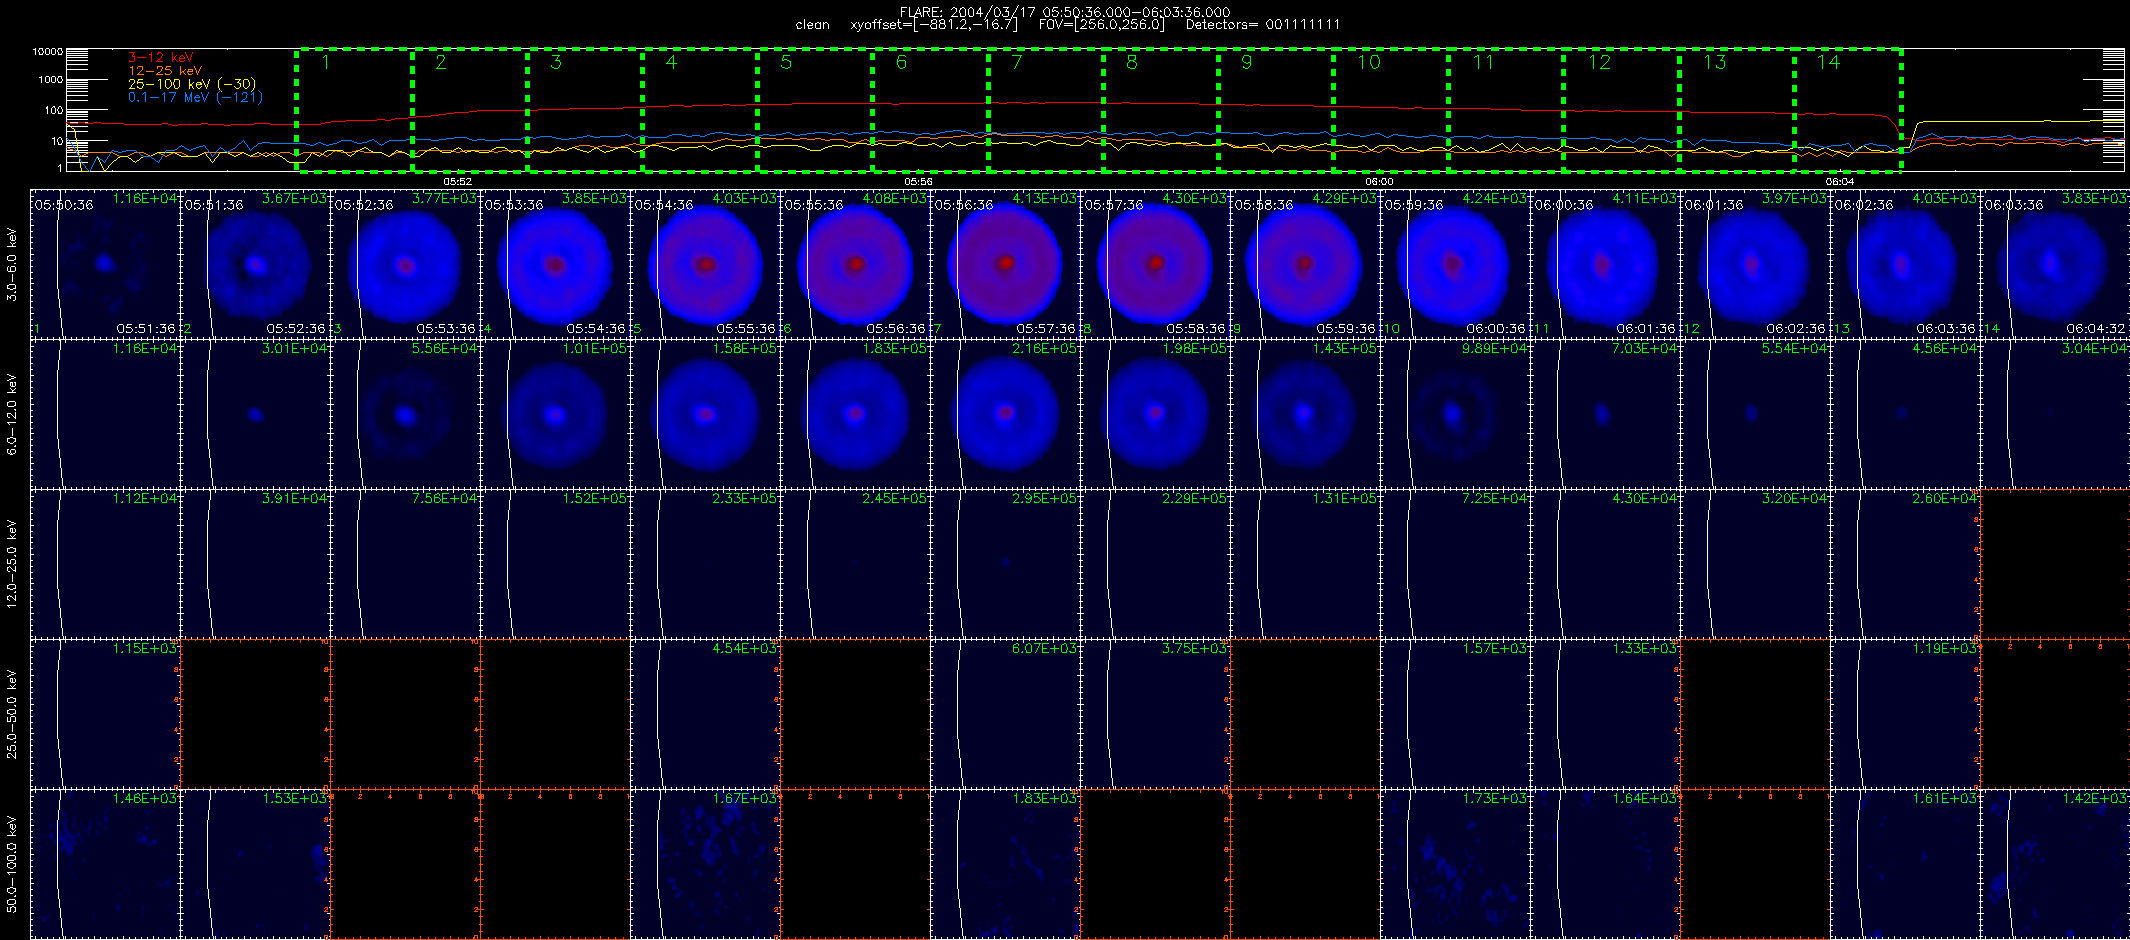Click the 6.0-12.0 keV row label

(12, 414)
